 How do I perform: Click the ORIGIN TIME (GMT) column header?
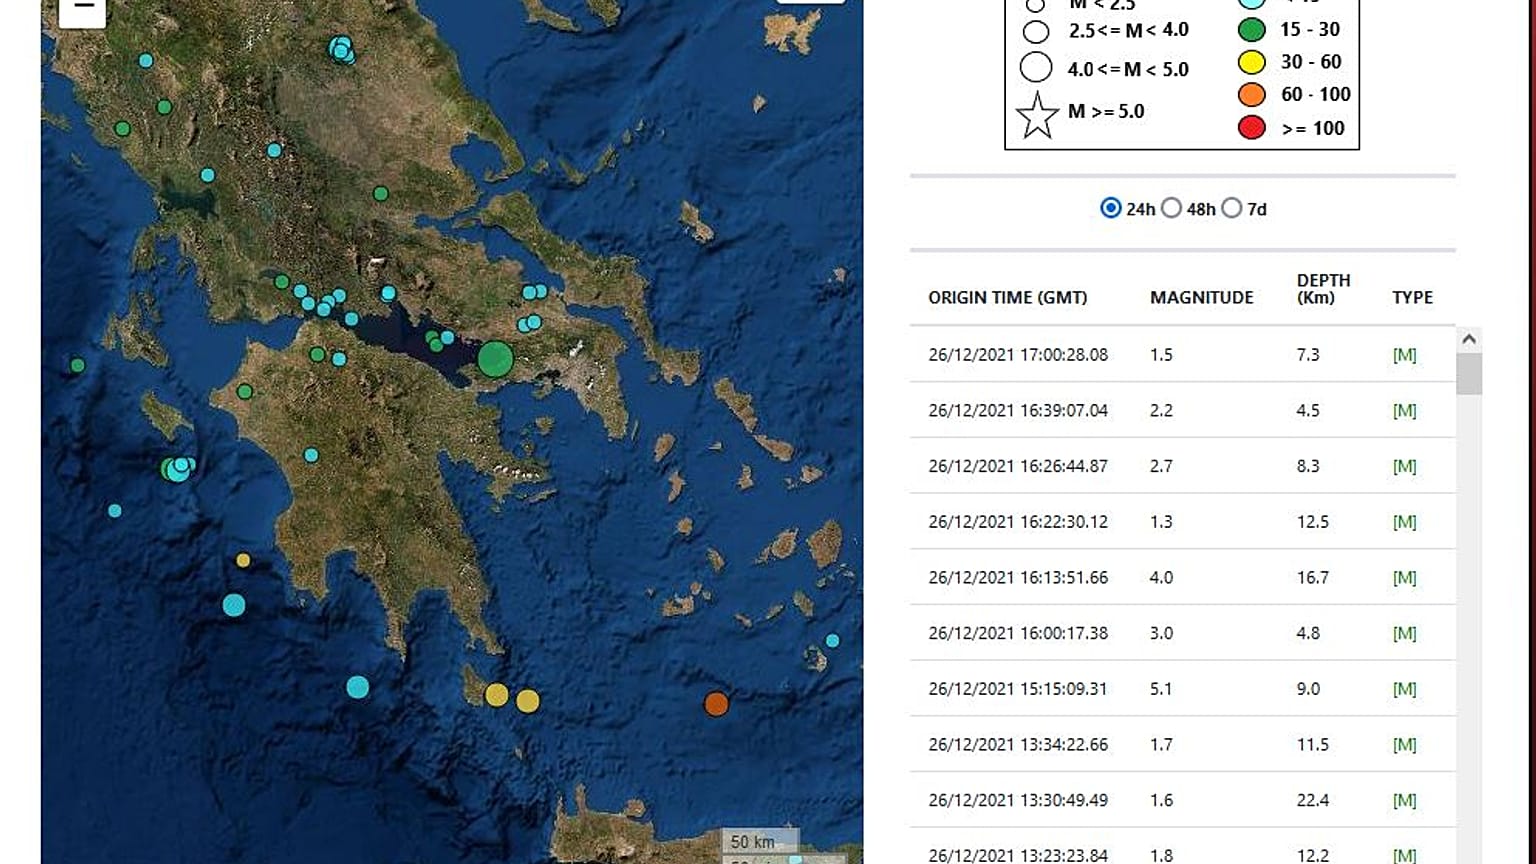1007,297
